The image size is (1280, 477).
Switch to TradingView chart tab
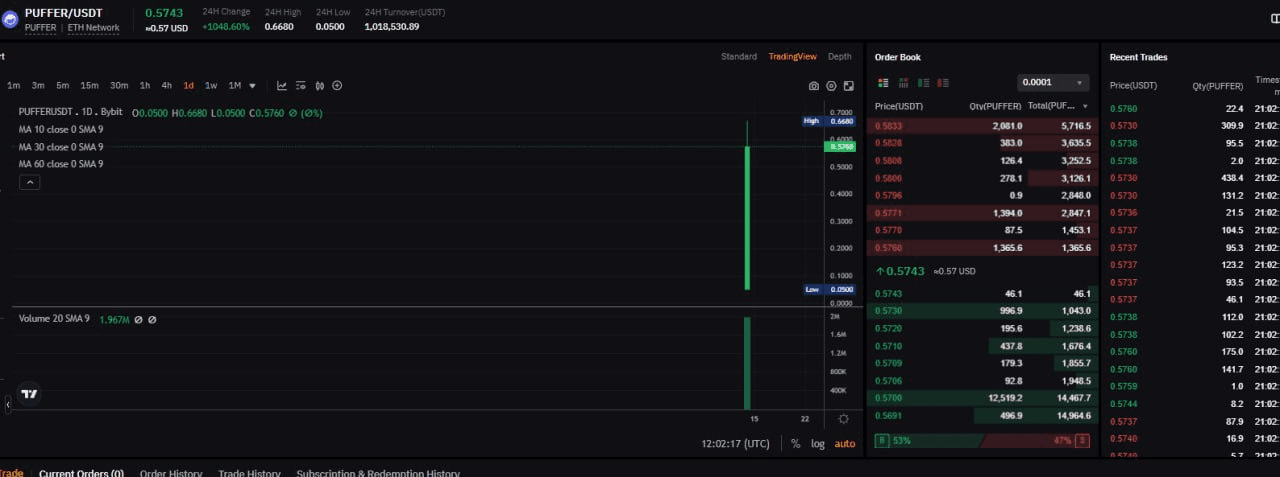point(793,57)
